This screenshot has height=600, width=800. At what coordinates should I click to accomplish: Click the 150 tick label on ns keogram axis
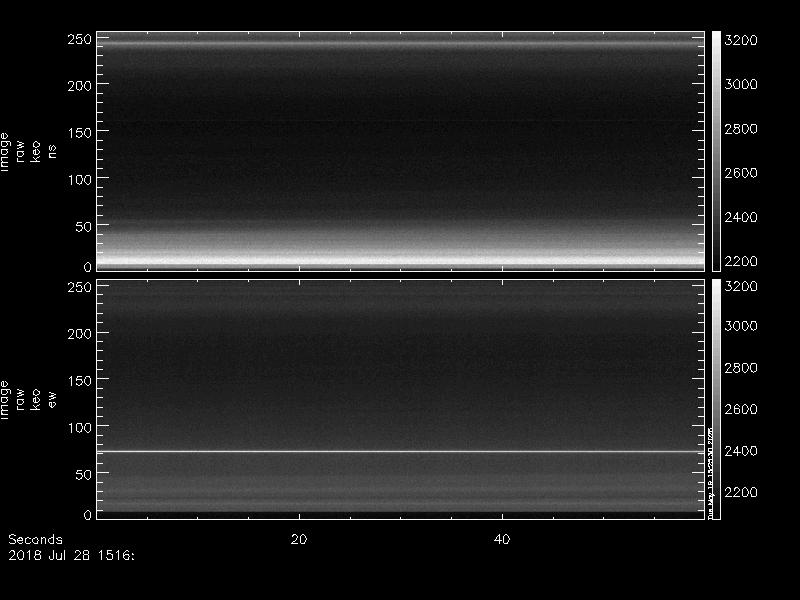(x=80, y=133)
